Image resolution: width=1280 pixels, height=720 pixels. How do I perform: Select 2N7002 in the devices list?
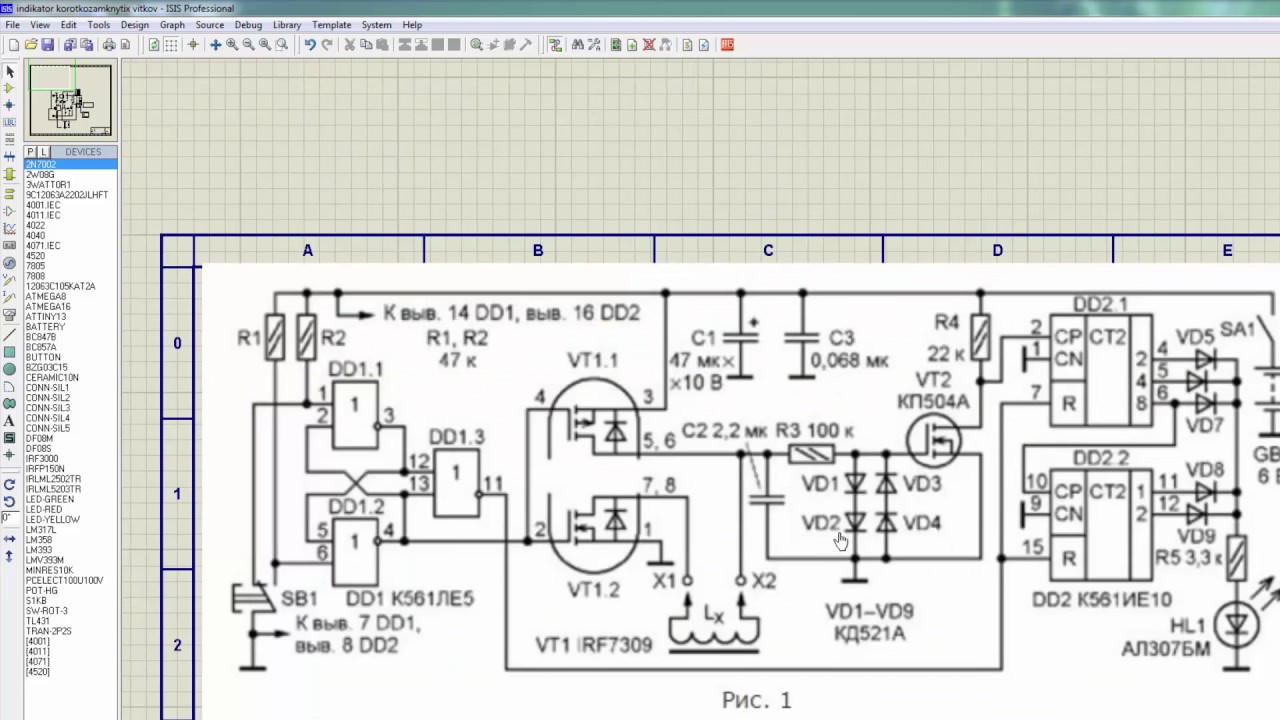pos(70,164)
